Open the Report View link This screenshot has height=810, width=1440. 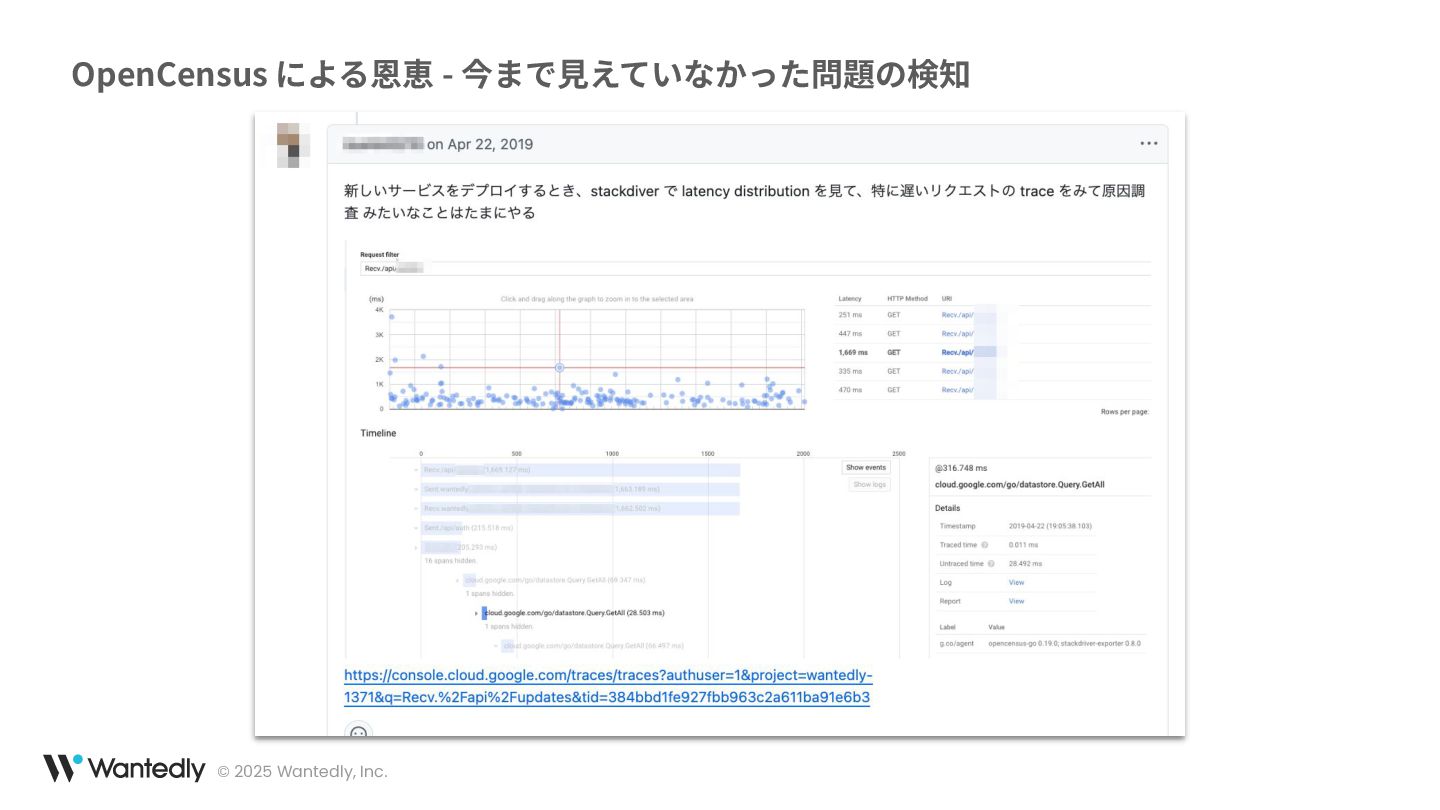tap(1016, 601)
